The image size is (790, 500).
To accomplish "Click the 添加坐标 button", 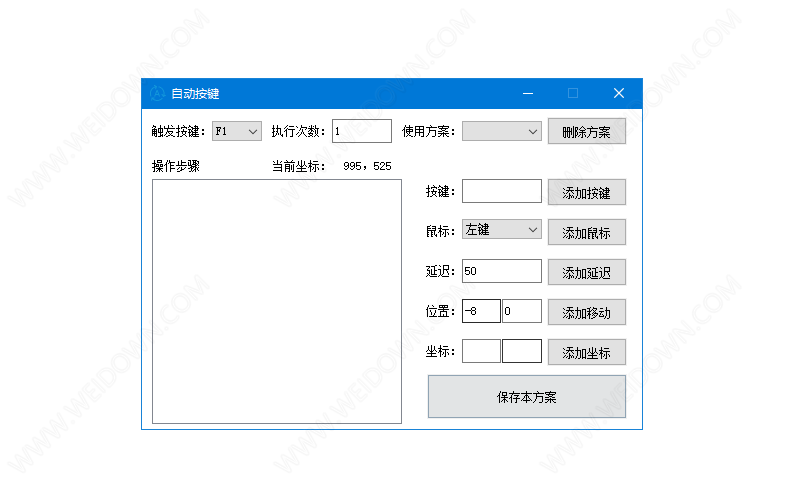I will (586, 352).
